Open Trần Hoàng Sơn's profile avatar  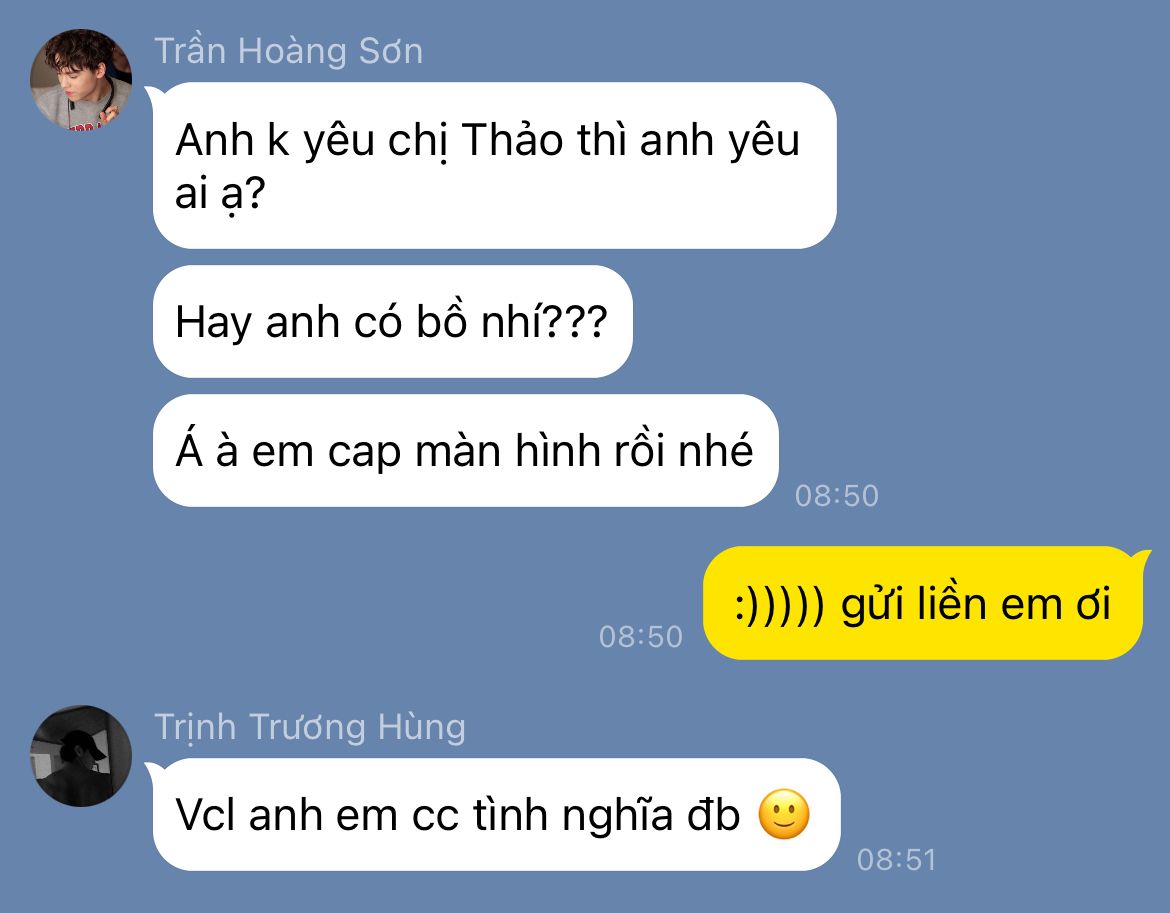(x=81, y=80)
